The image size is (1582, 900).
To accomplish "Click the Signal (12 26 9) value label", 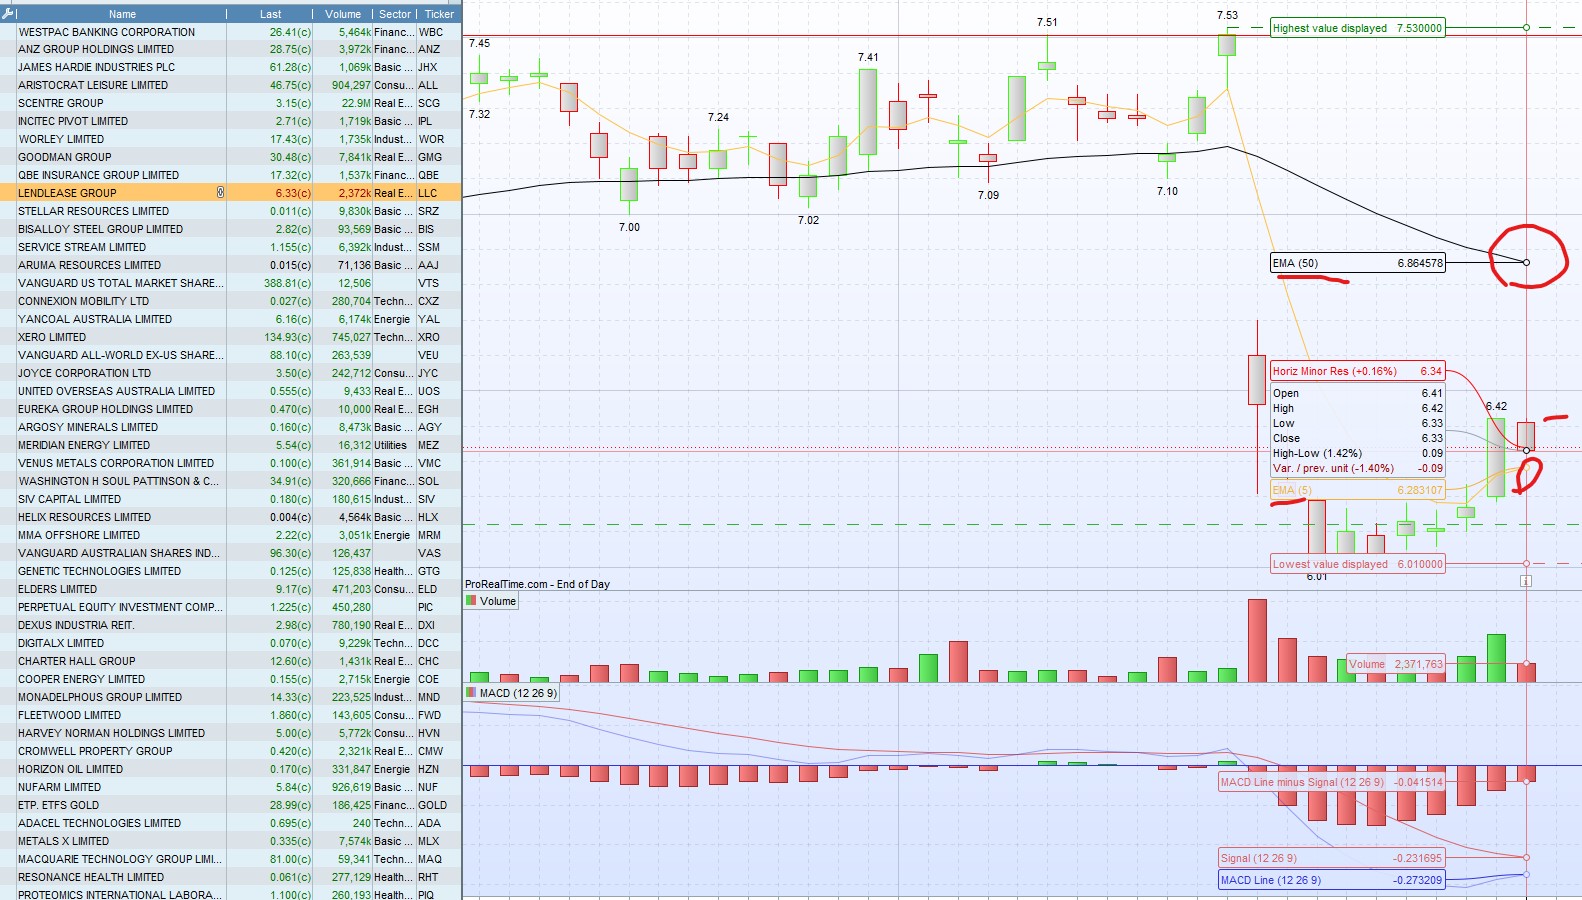I will click(x=1332, y=858).
